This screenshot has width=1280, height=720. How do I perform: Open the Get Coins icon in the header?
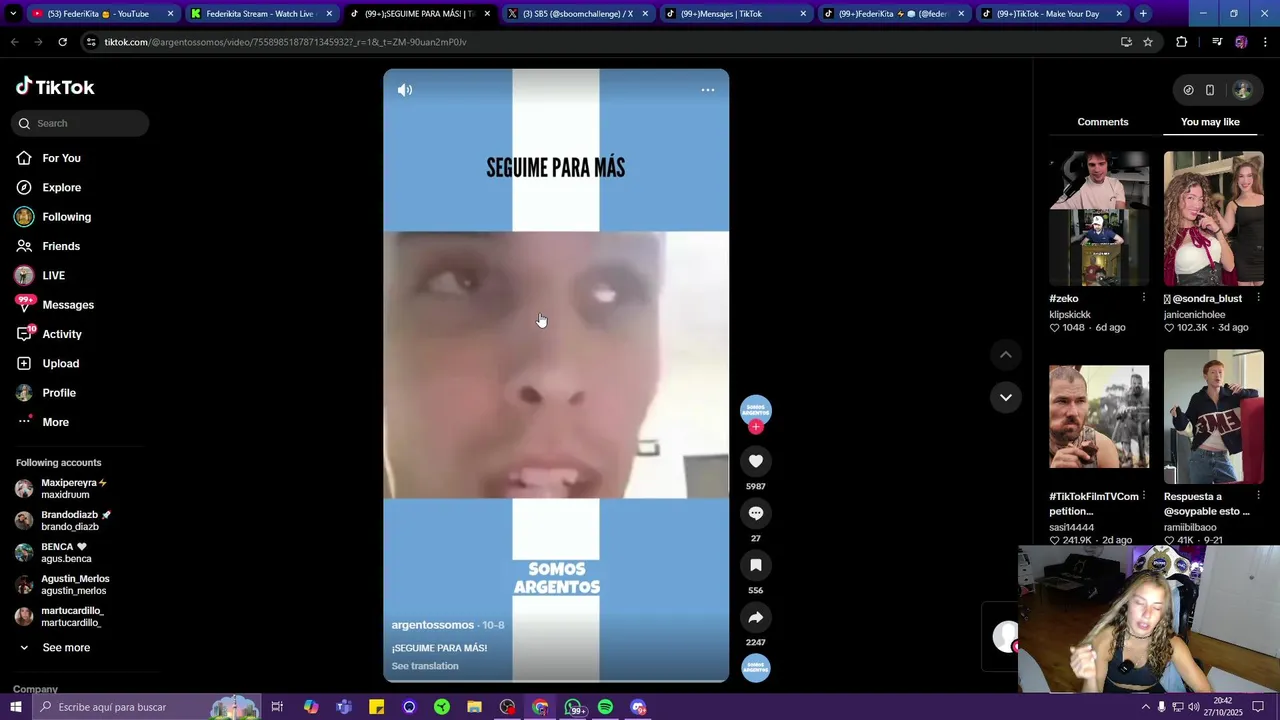(1188, 90)
